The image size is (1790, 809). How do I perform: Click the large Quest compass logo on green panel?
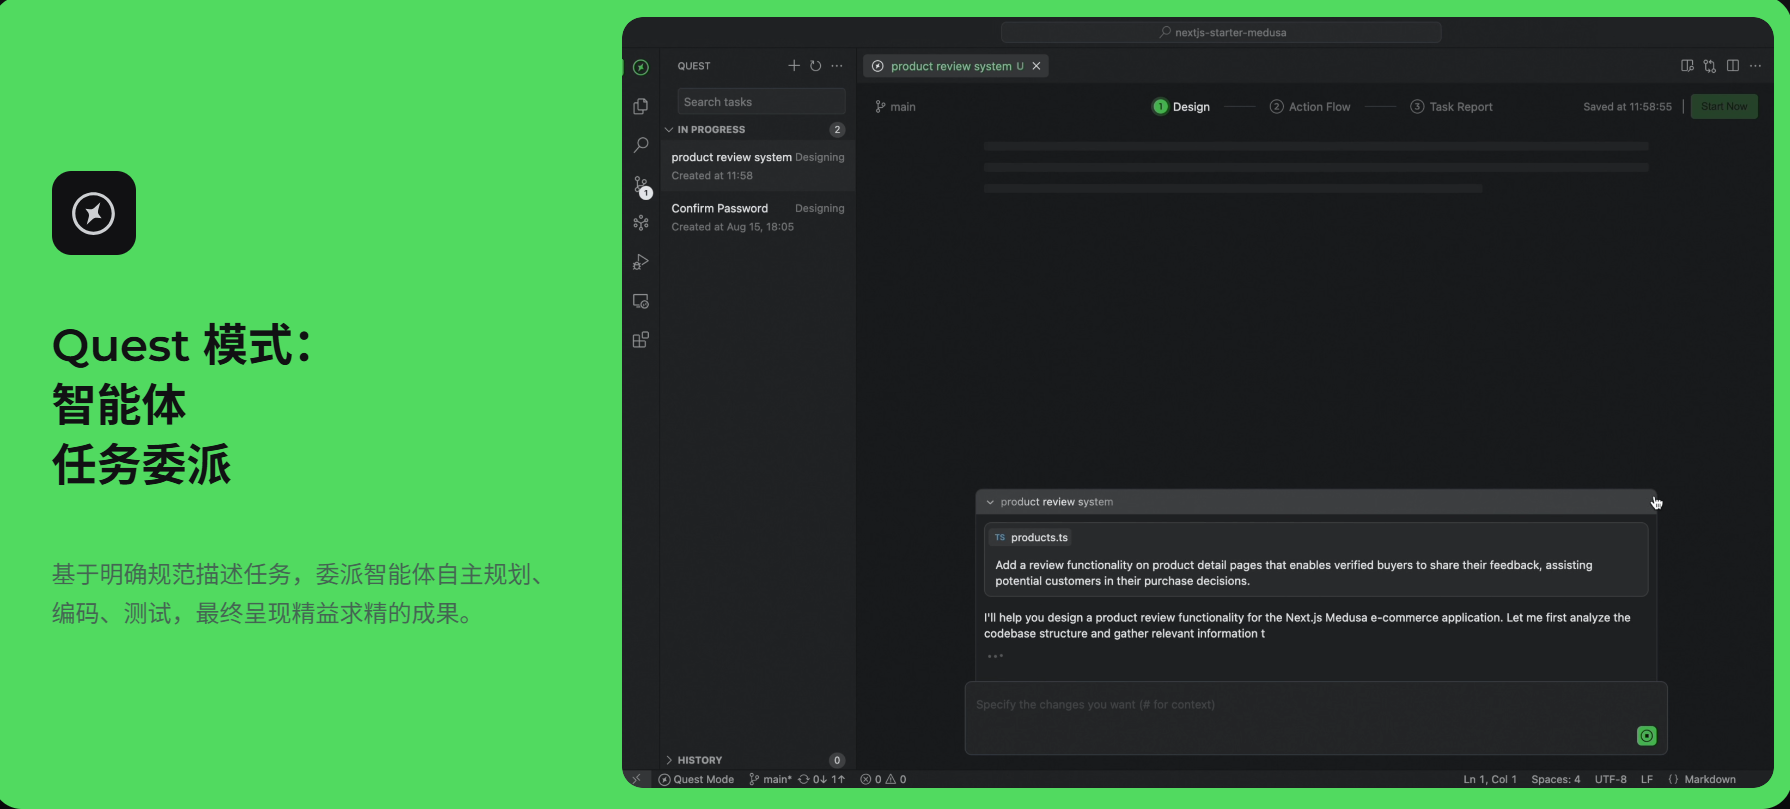[x=94, y=213]
